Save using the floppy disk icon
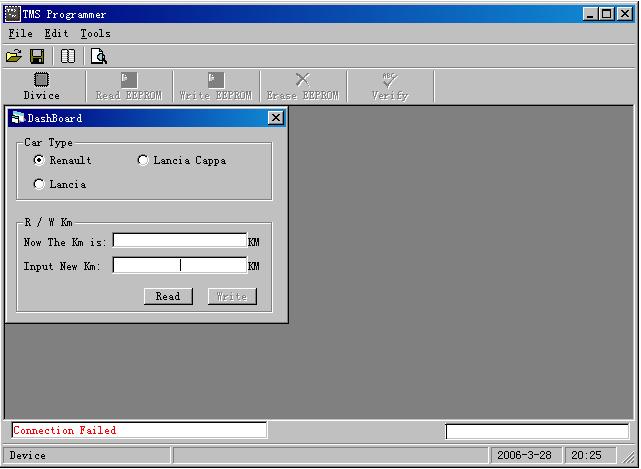The height and width of the screenshot is (469, 641). point(37,56)
